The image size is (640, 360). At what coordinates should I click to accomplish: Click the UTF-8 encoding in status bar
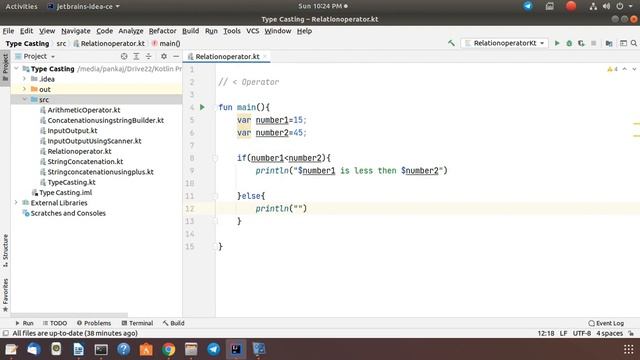coord(582,333)
